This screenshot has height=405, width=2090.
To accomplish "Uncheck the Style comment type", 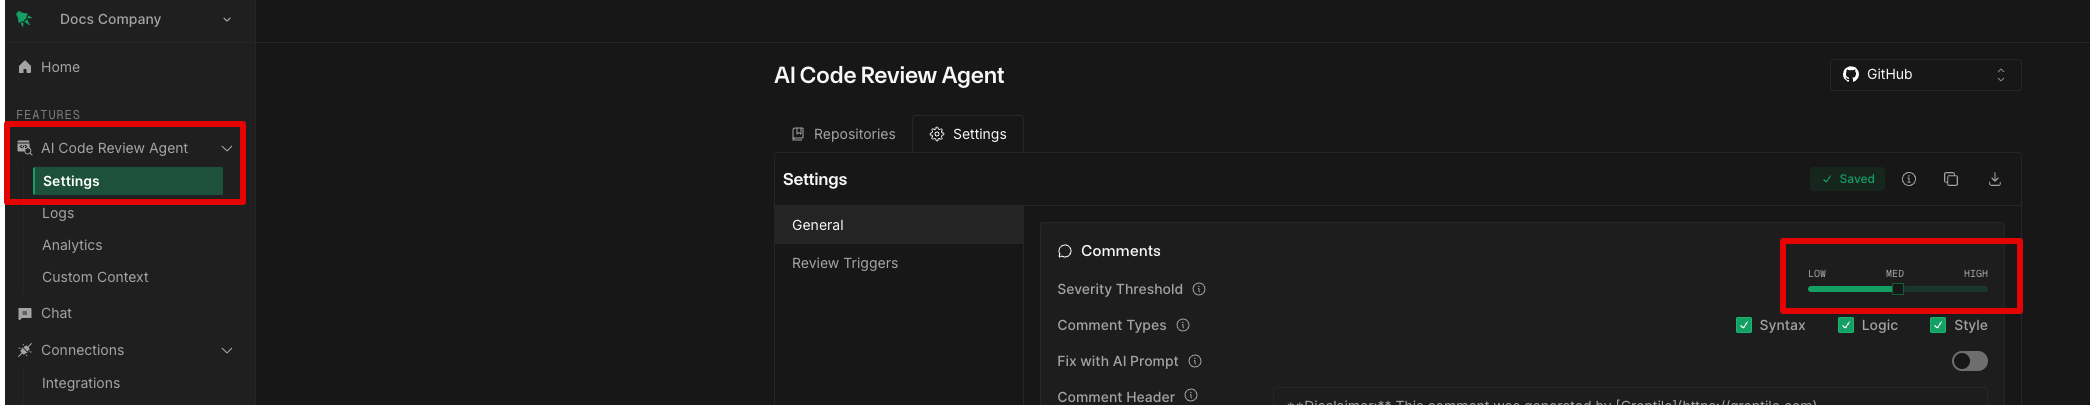I will point(1938,325).
